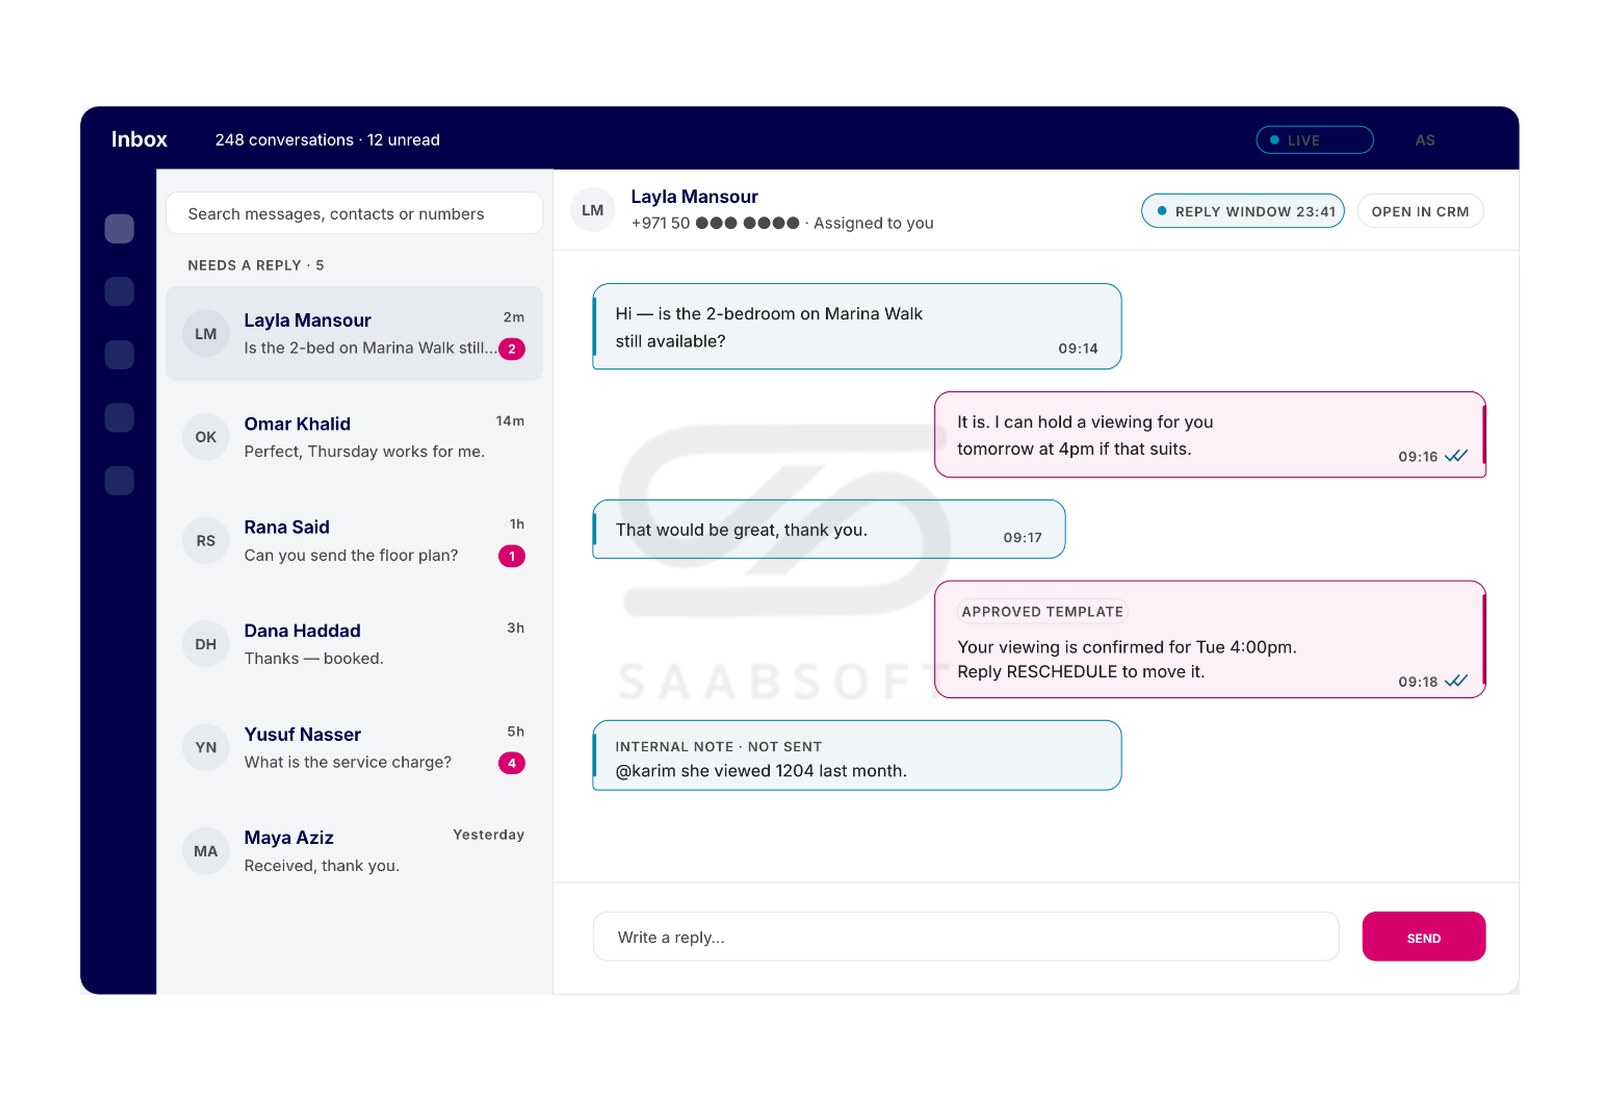
Task: Click the read receipt ticks on 09:18 message
Action: [1456, 681]
